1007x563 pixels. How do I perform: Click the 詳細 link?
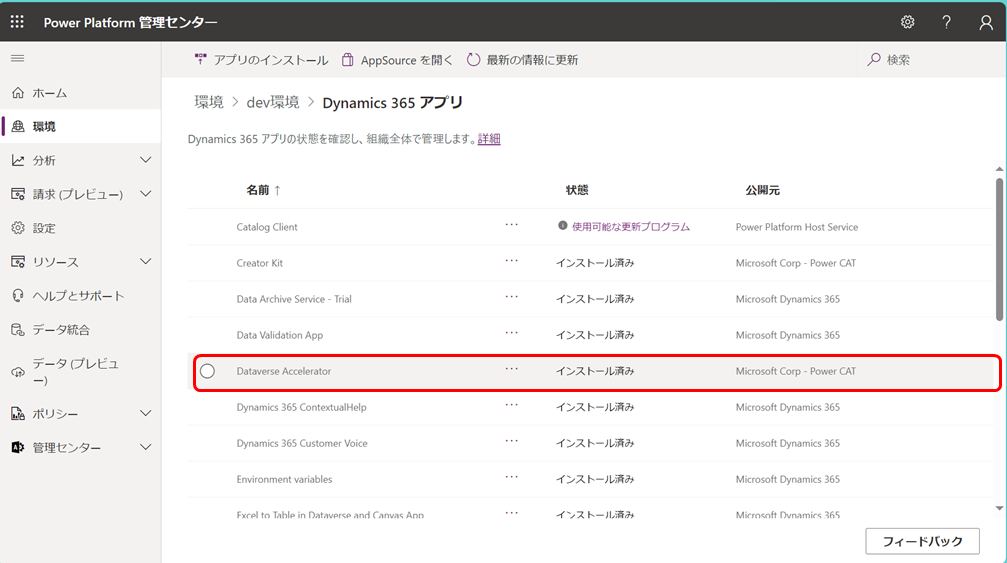[x=489, y=139]
